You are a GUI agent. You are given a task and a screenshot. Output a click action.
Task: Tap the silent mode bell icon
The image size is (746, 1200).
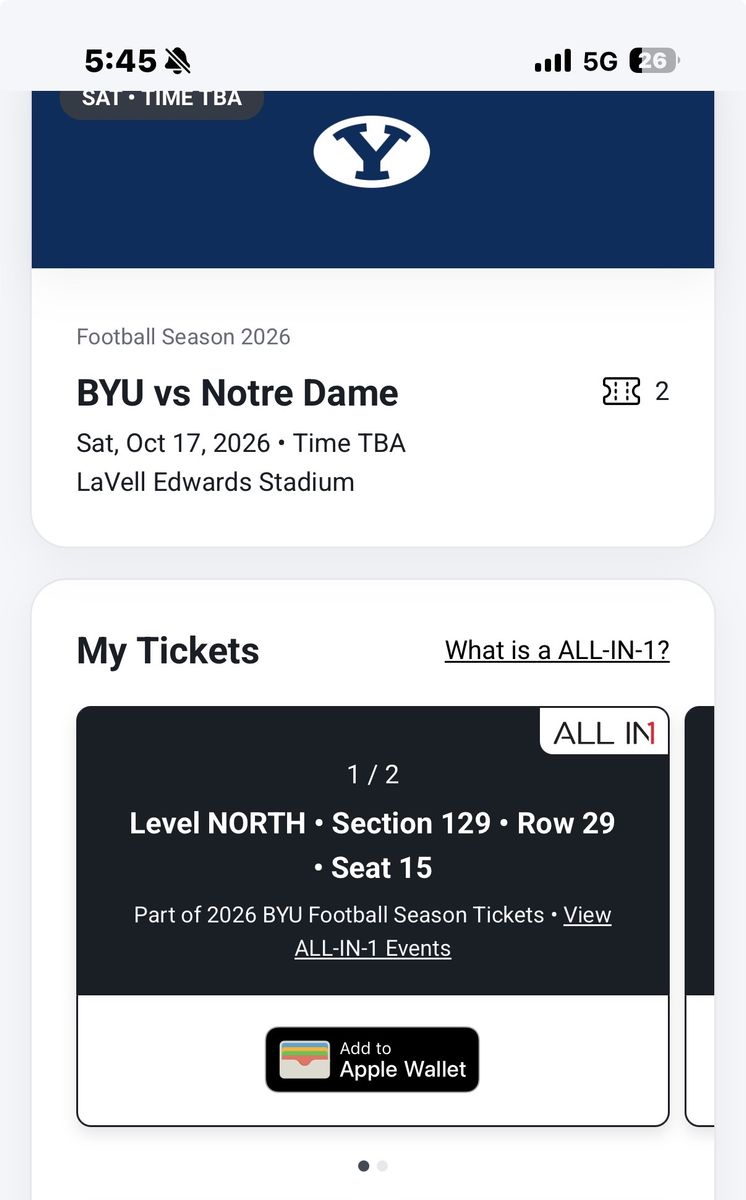point(178,62)
